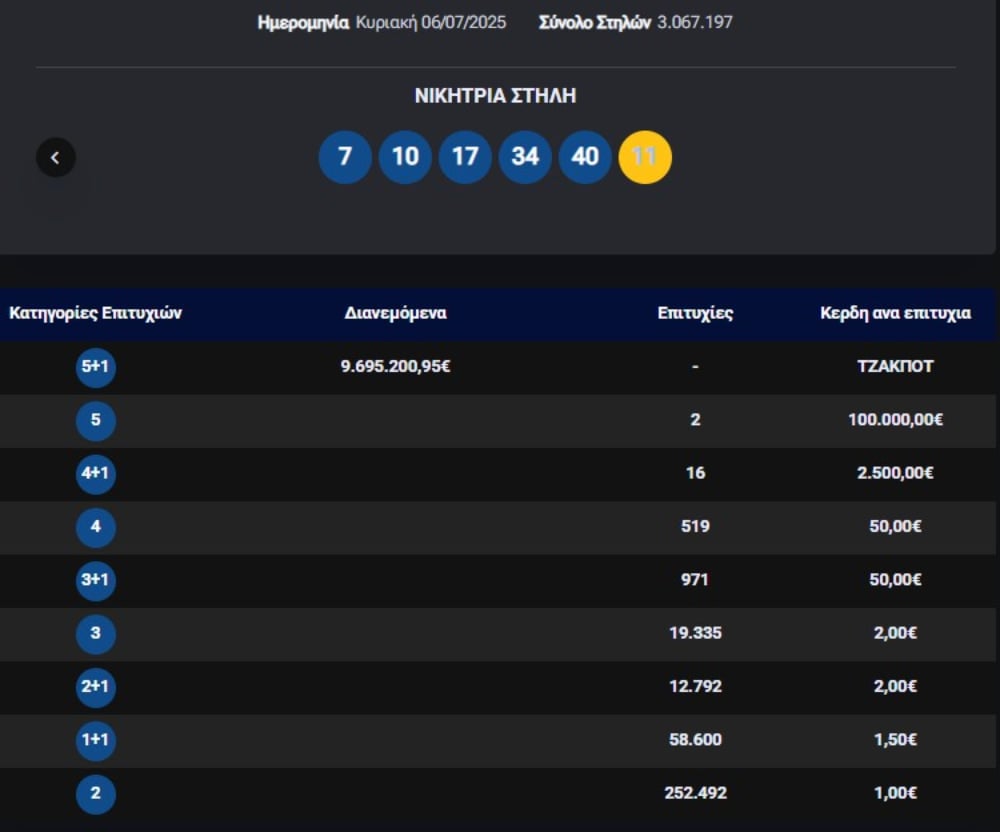Click the 519 winners count
The width and height of the screenshot is (1000, 832).
click(x=695, y=527)
